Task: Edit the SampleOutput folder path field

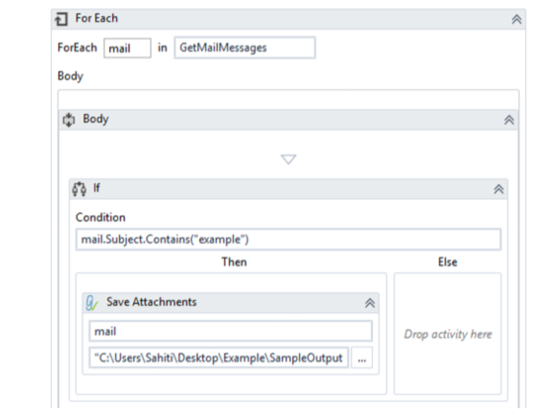Action: 219,358
